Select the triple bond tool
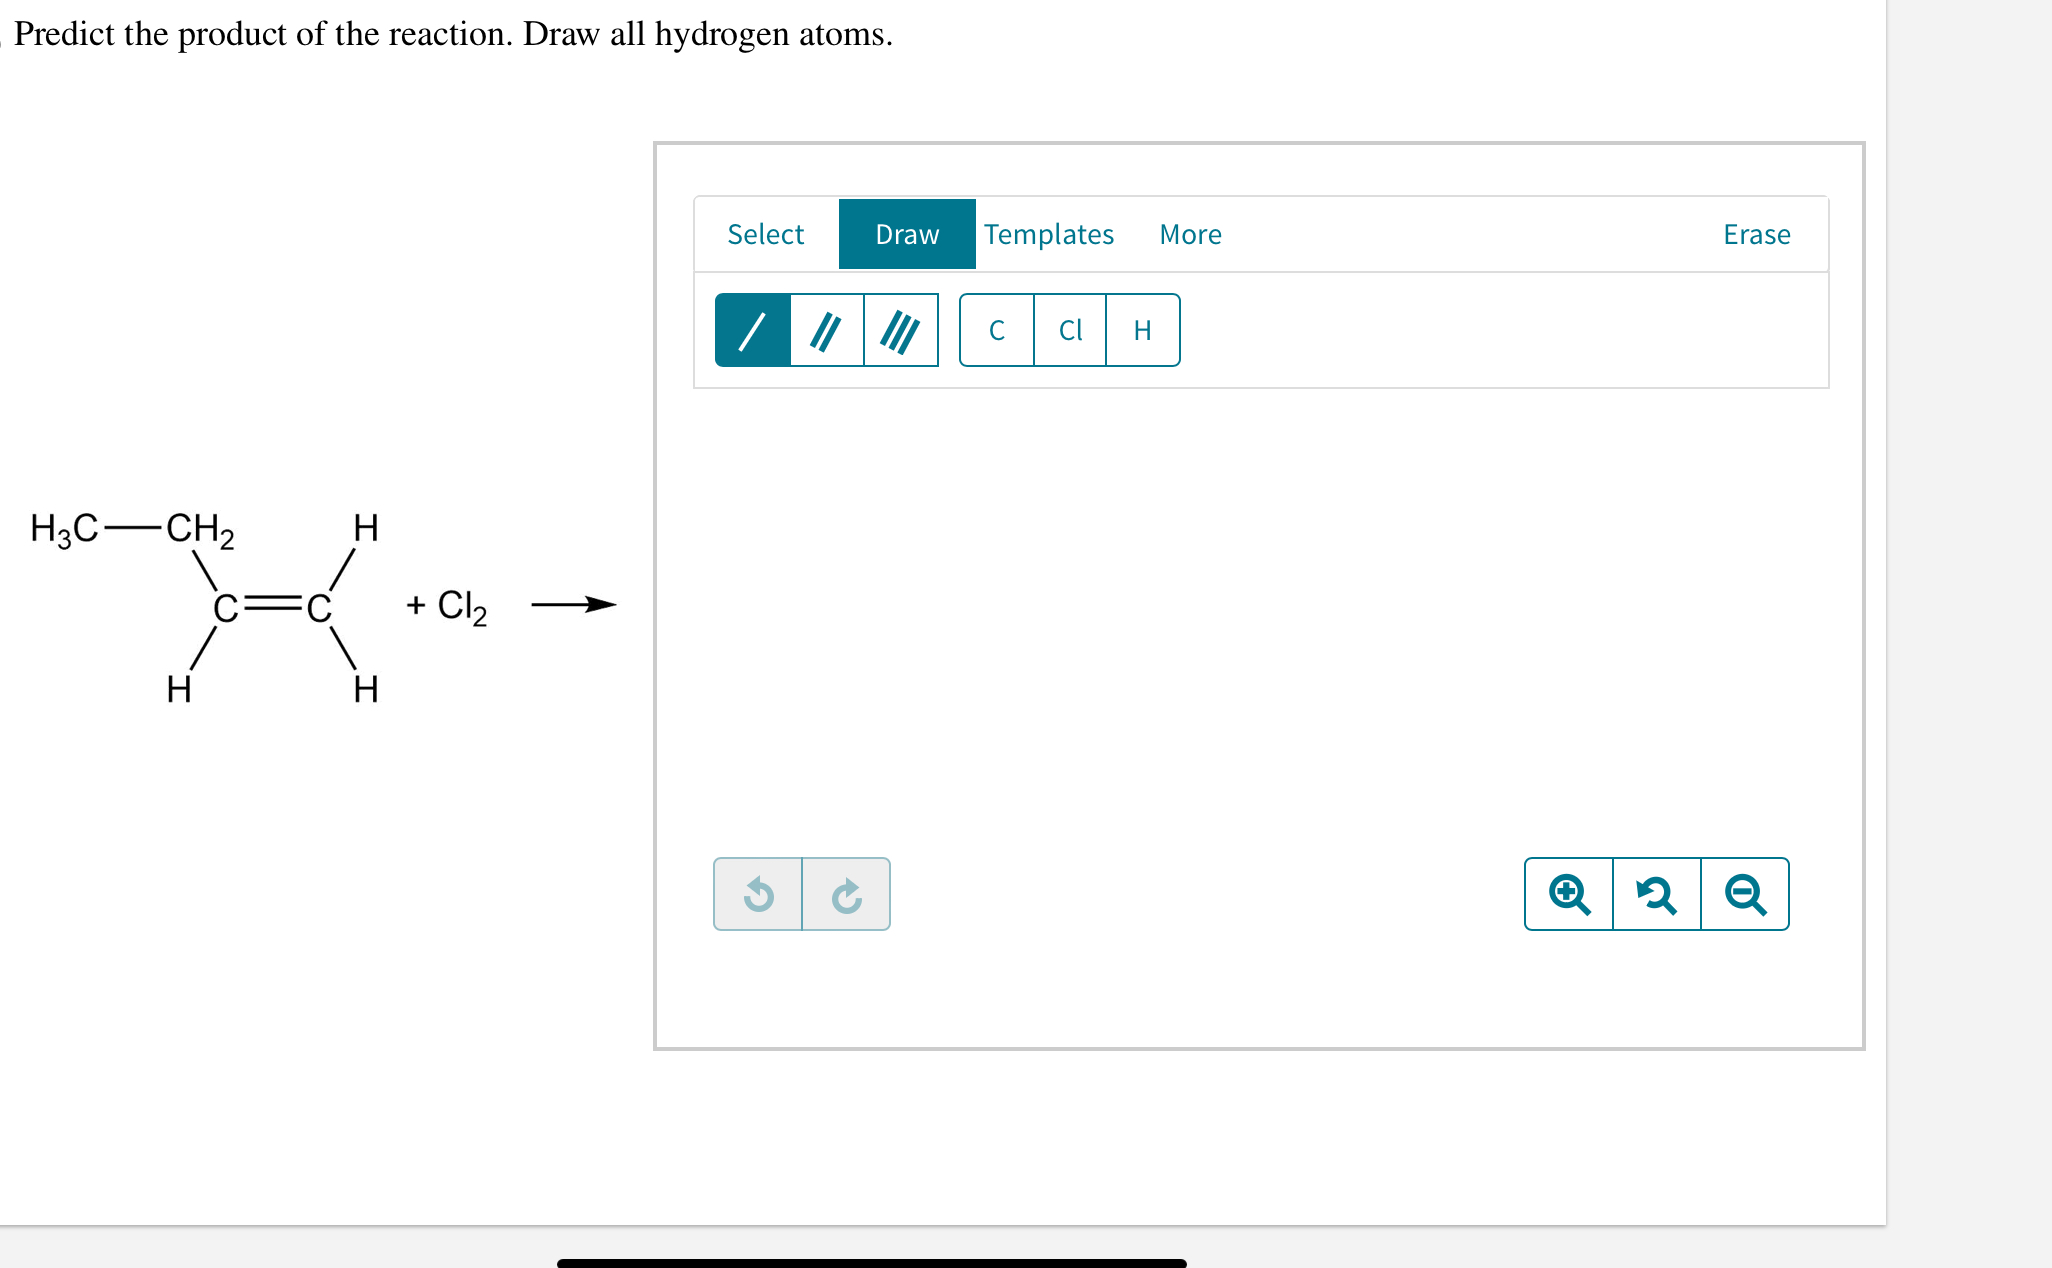 899,330
